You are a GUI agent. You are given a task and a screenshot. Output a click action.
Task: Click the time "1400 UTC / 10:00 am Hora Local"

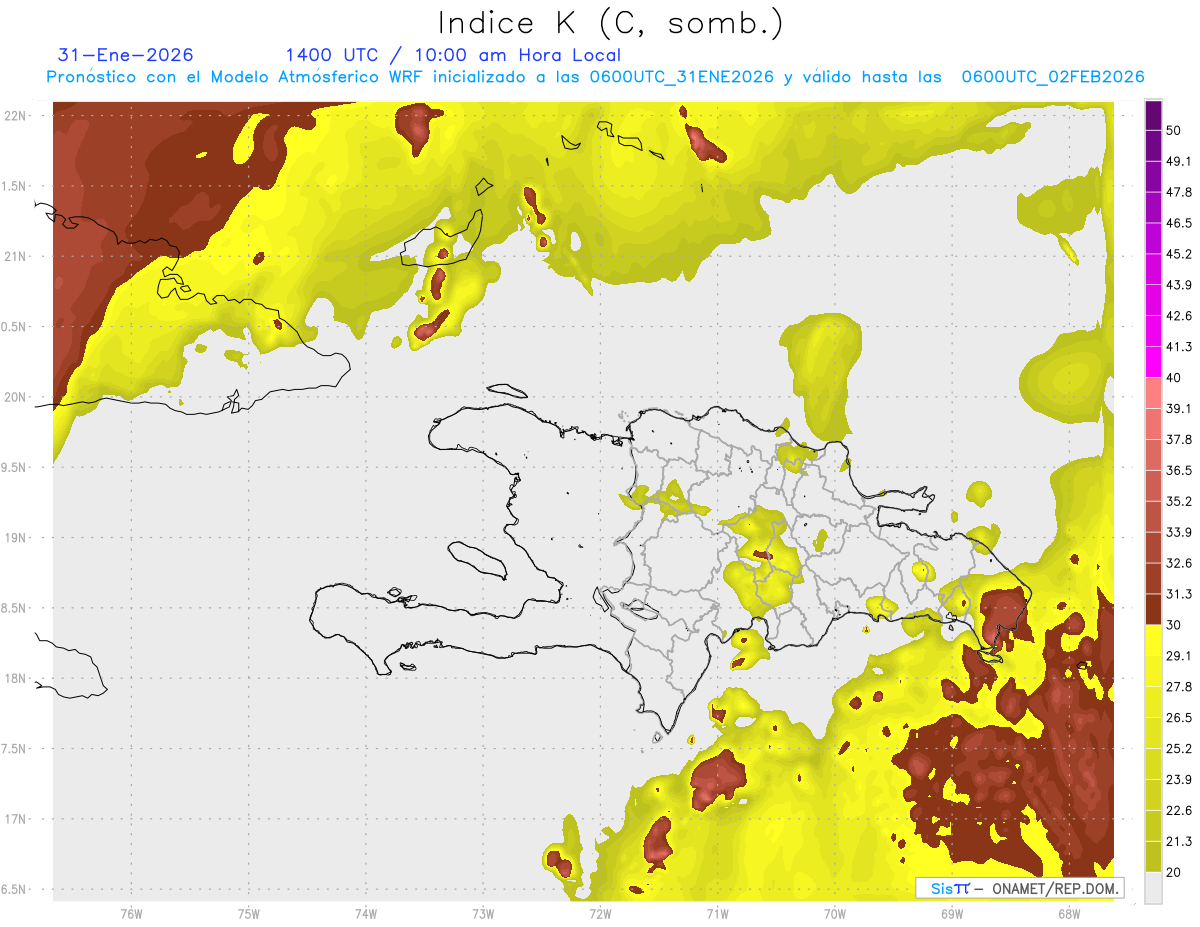[x=453, y=55]
